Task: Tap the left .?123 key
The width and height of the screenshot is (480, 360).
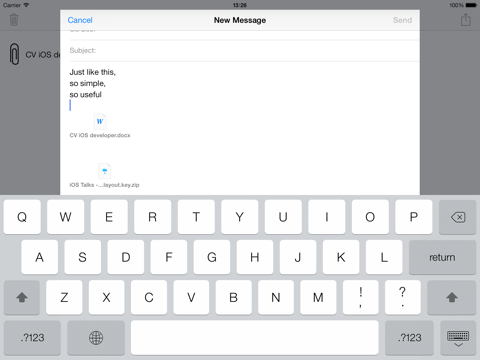Action: pos(32,338)
